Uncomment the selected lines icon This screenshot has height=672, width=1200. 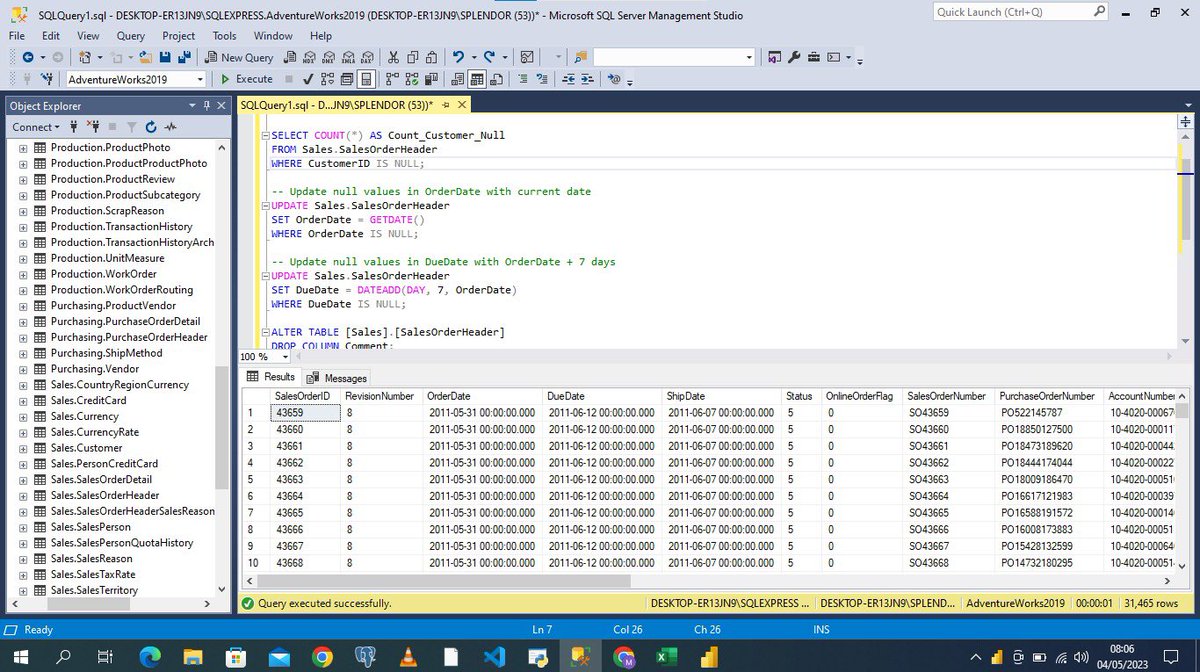click(x=541, y=79)
